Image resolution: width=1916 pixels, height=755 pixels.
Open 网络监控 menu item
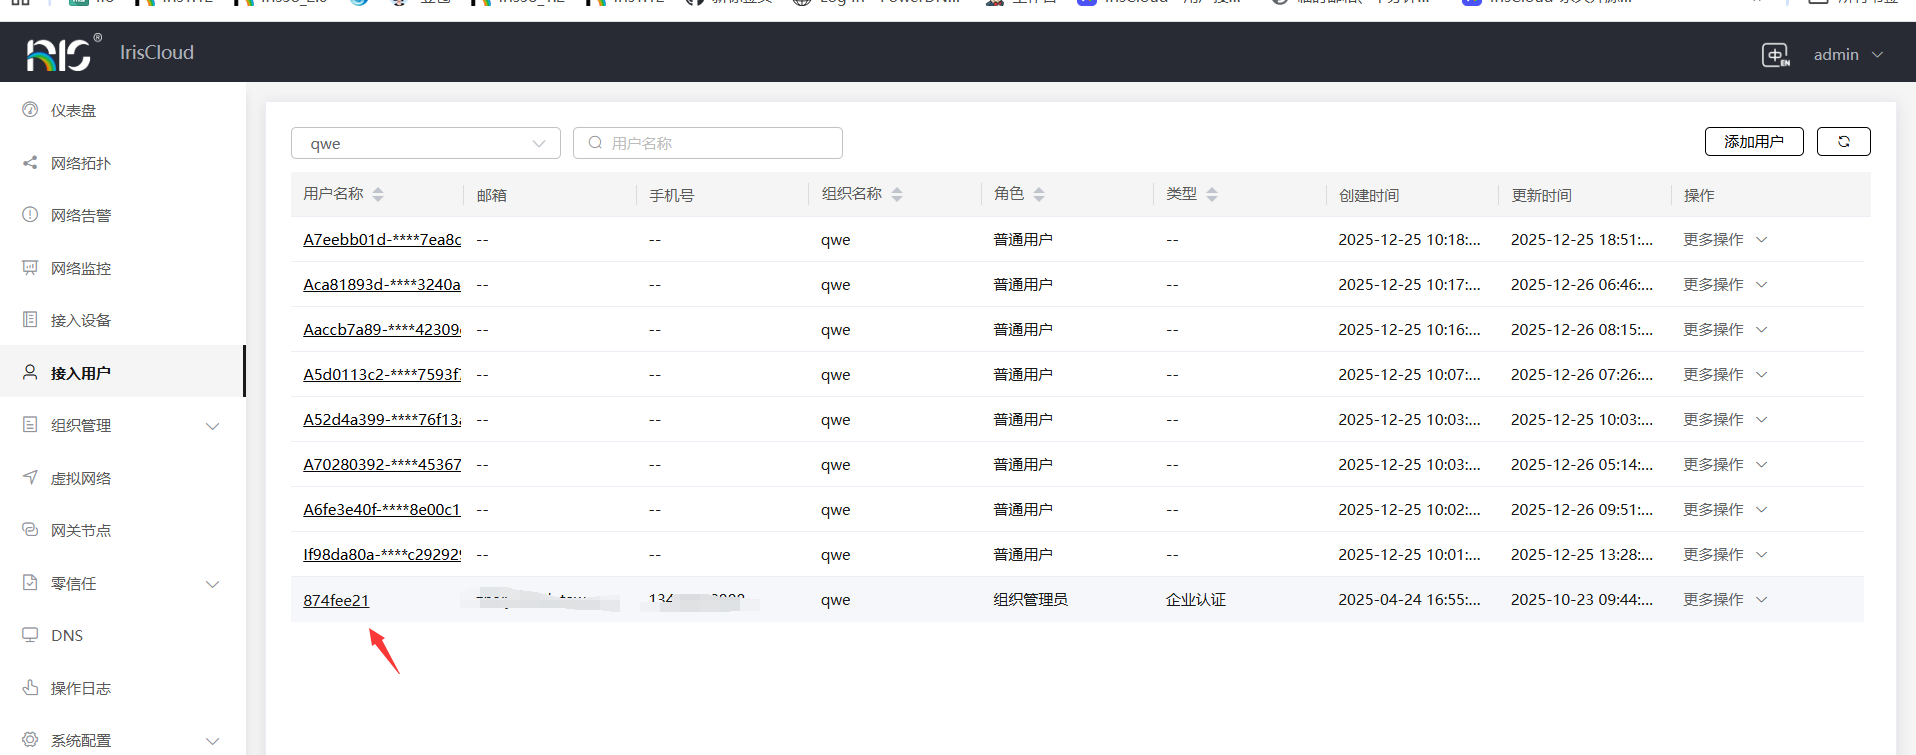click(122, 268)
